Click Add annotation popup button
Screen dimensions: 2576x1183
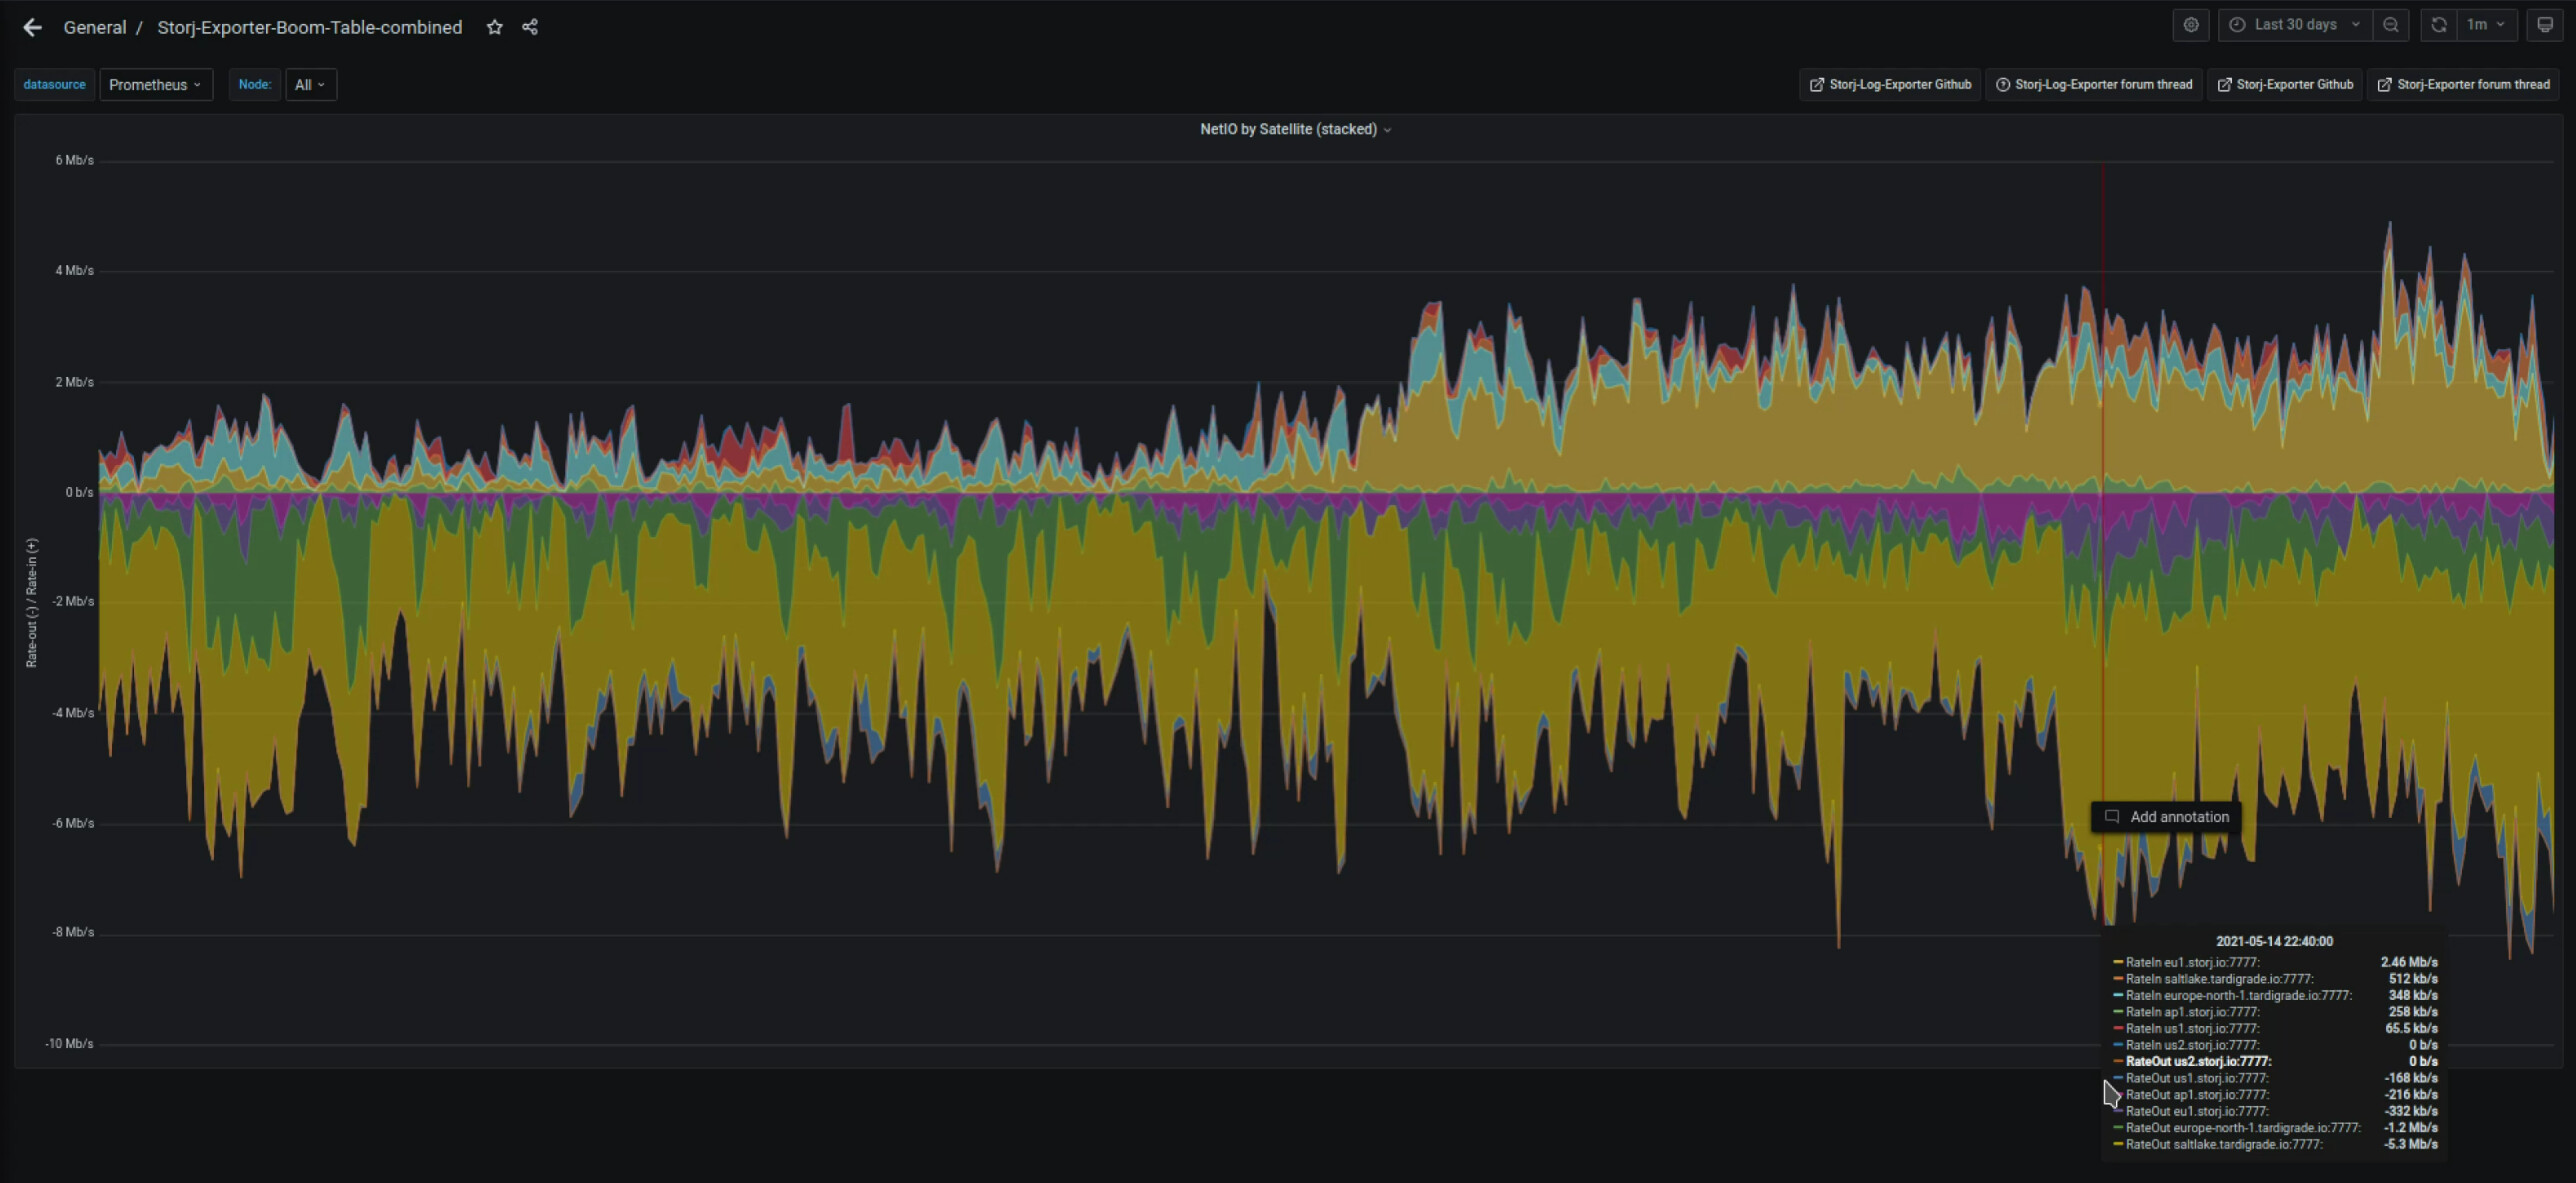click(x=2166, y=817)
